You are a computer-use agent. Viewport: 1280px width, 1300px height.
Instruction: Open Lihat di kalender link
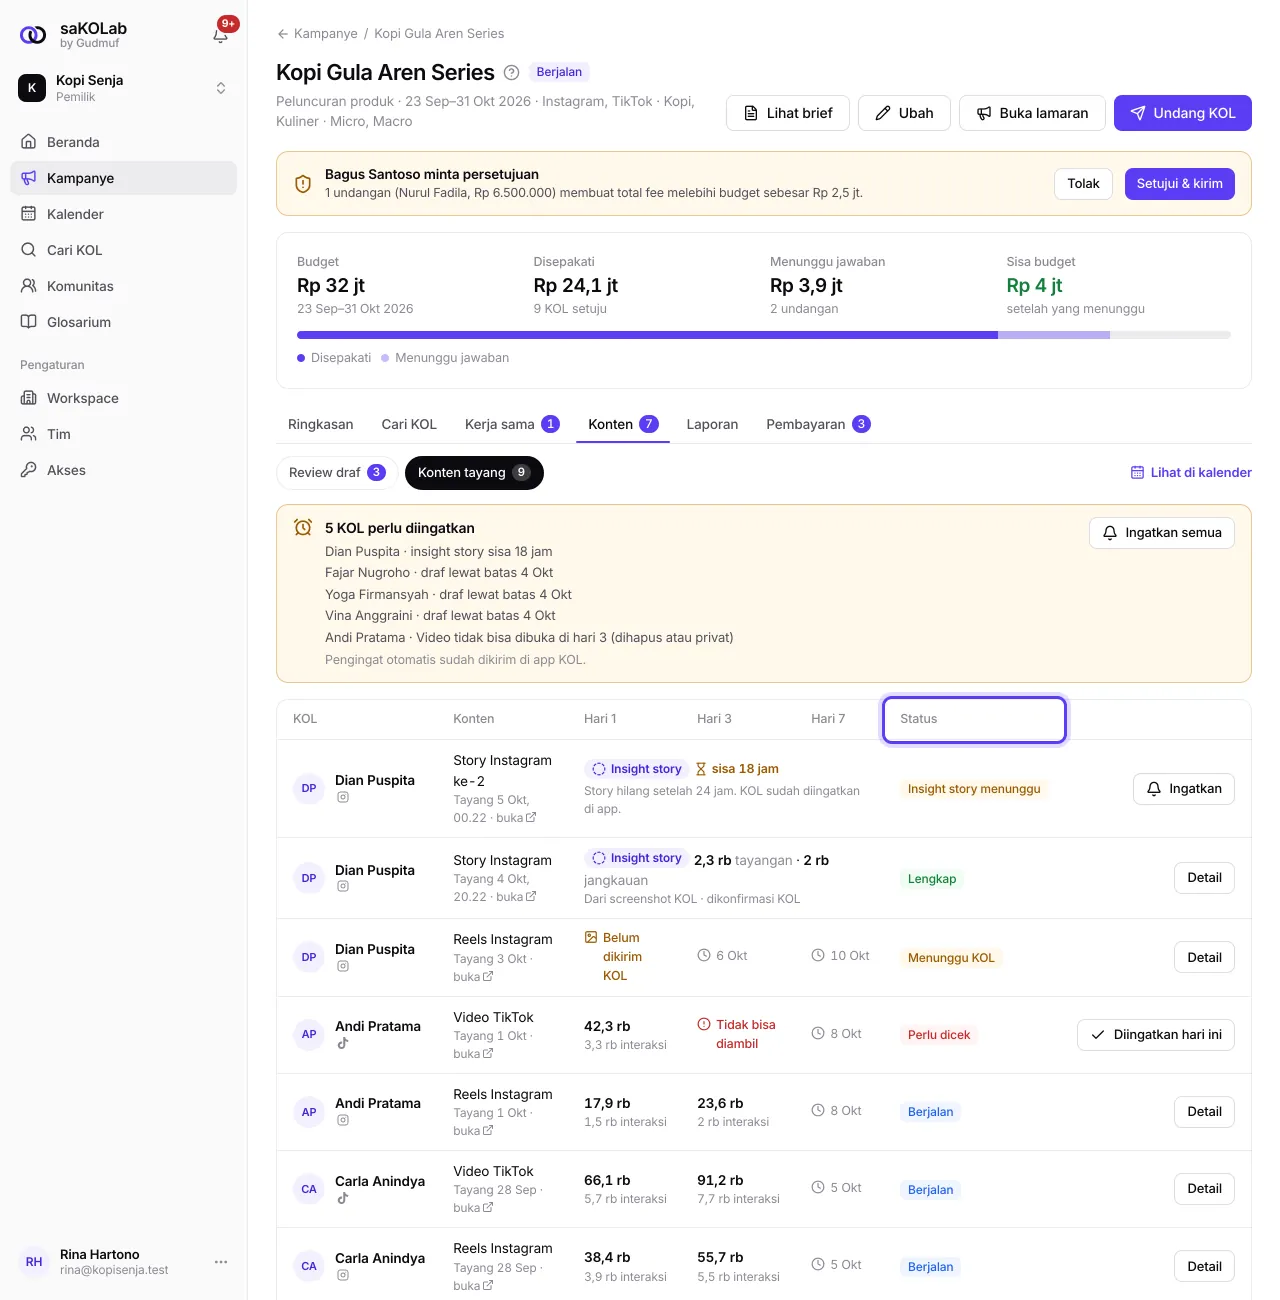pyautogui.click(x=1191, y=473)
